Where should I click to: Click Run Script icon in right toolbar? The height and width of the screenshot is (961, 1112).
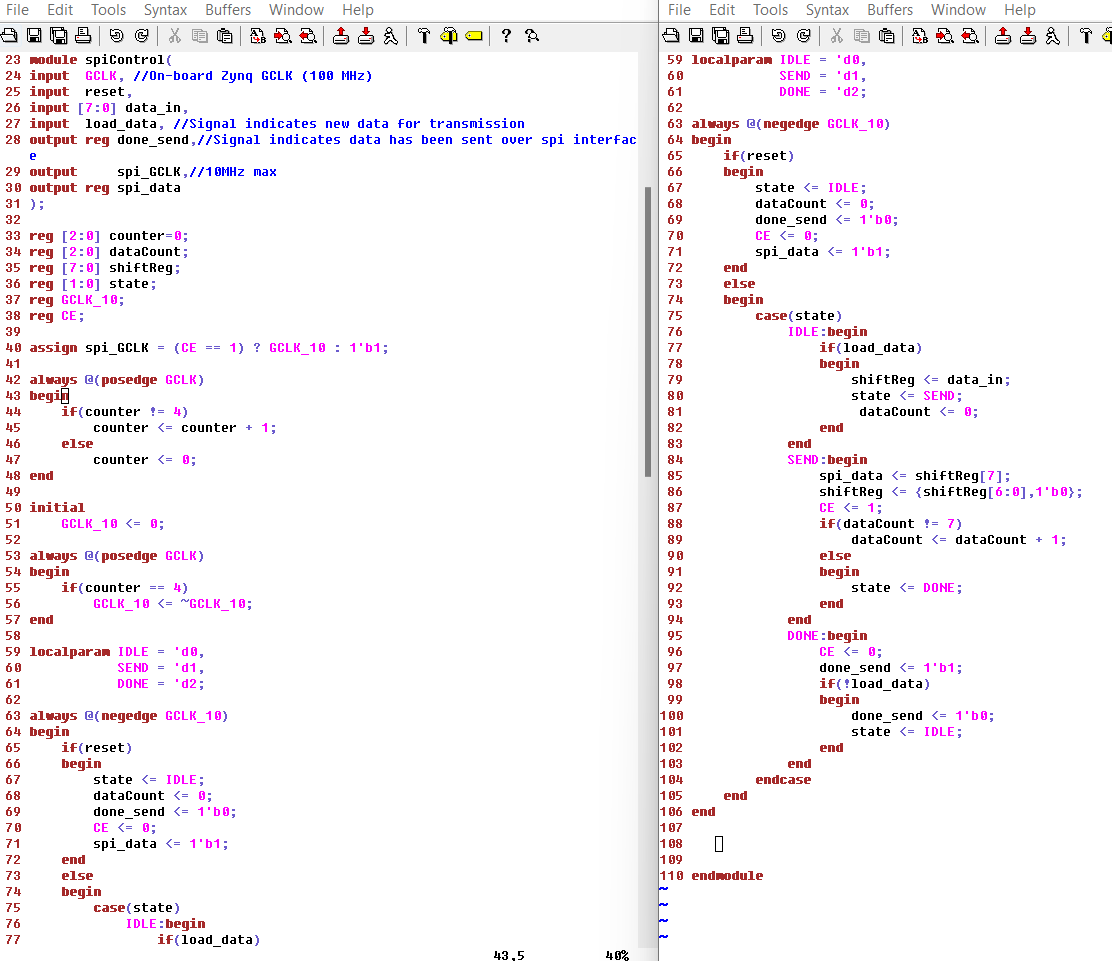click(1052, 36)
